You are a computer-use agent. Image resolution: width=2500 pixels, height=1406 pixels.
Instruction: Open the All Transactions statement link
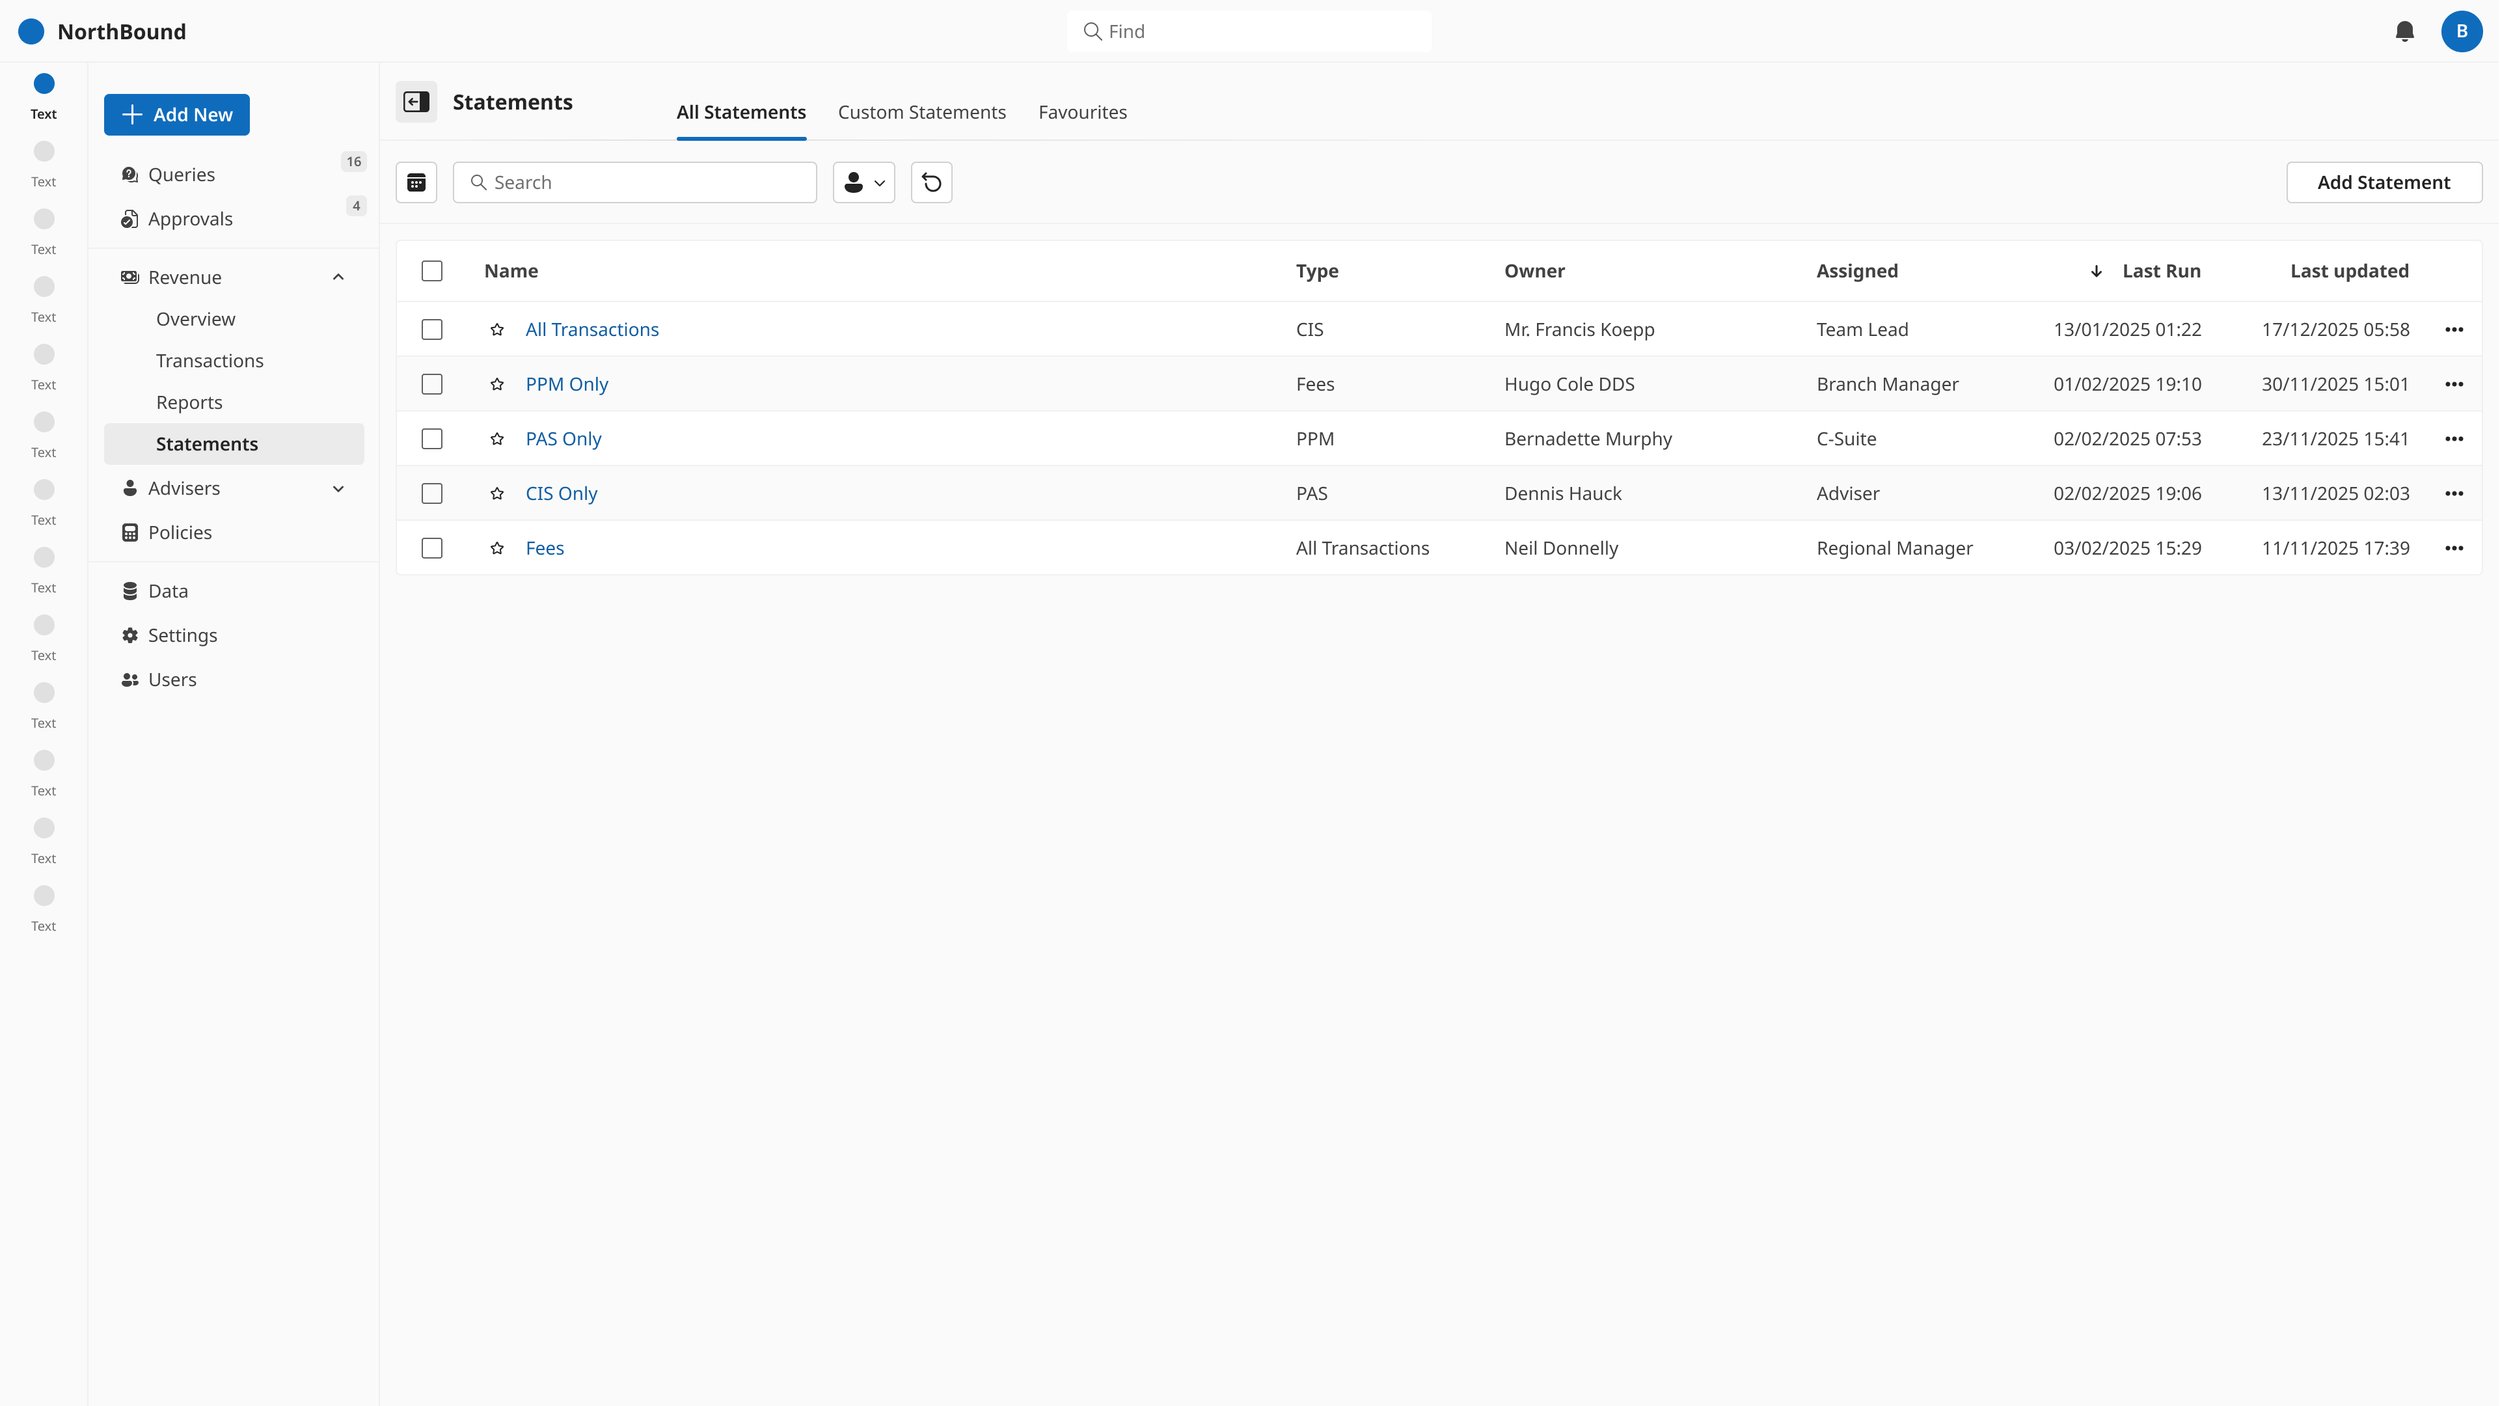coord(592,329)
